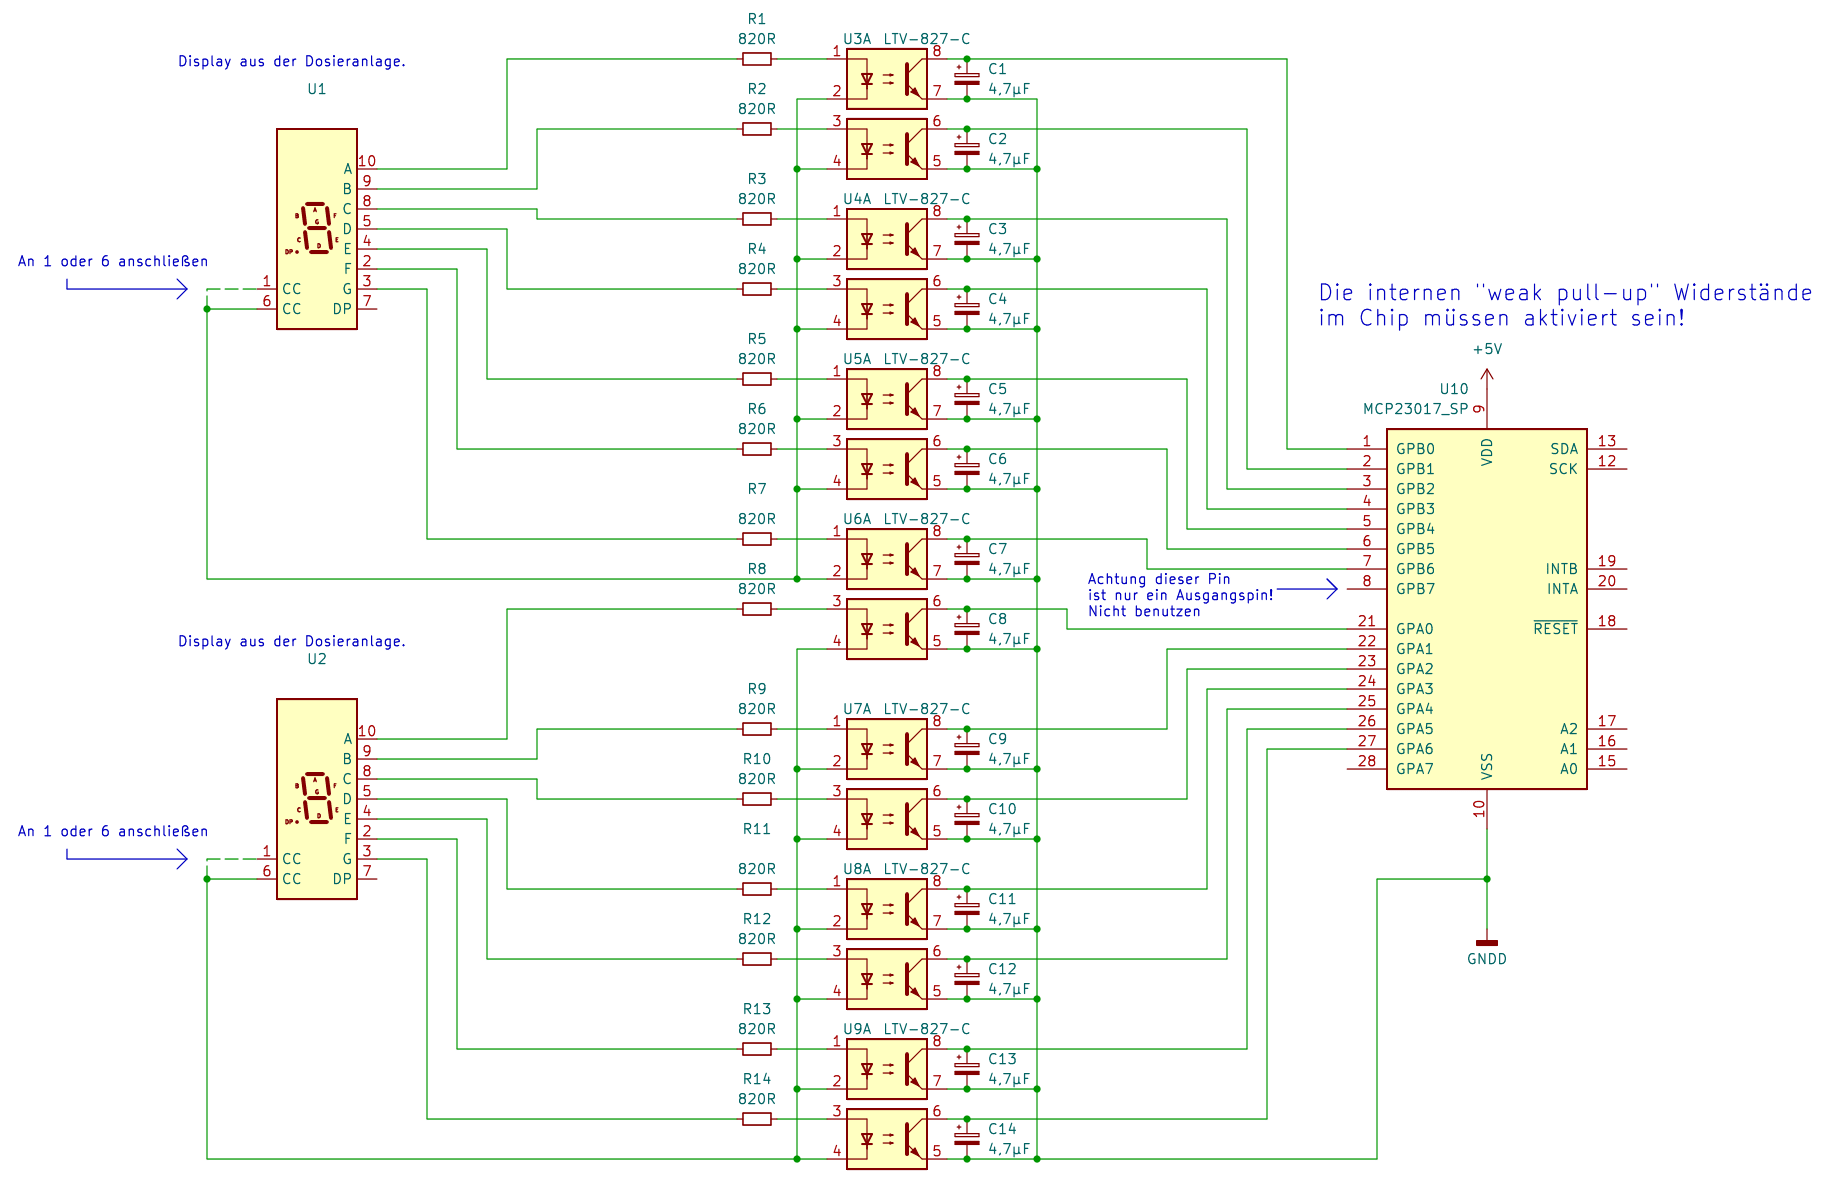Click the 'U6A LTV-827-C' label
The image size is (1831, 1185).
(906, 519)
